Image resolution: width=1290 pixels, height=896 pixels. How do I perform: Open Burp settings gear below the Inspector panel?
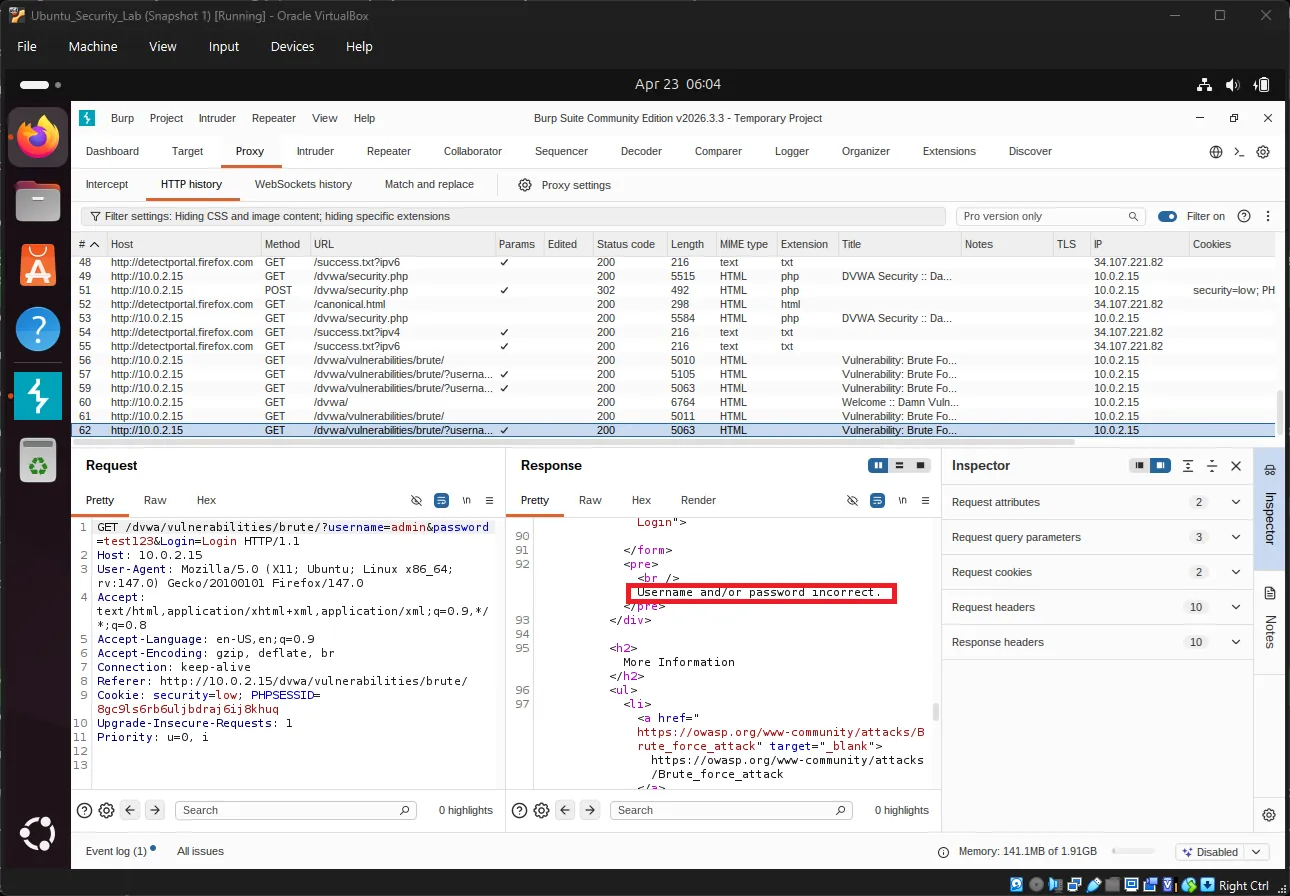(x=1268, y=815)
